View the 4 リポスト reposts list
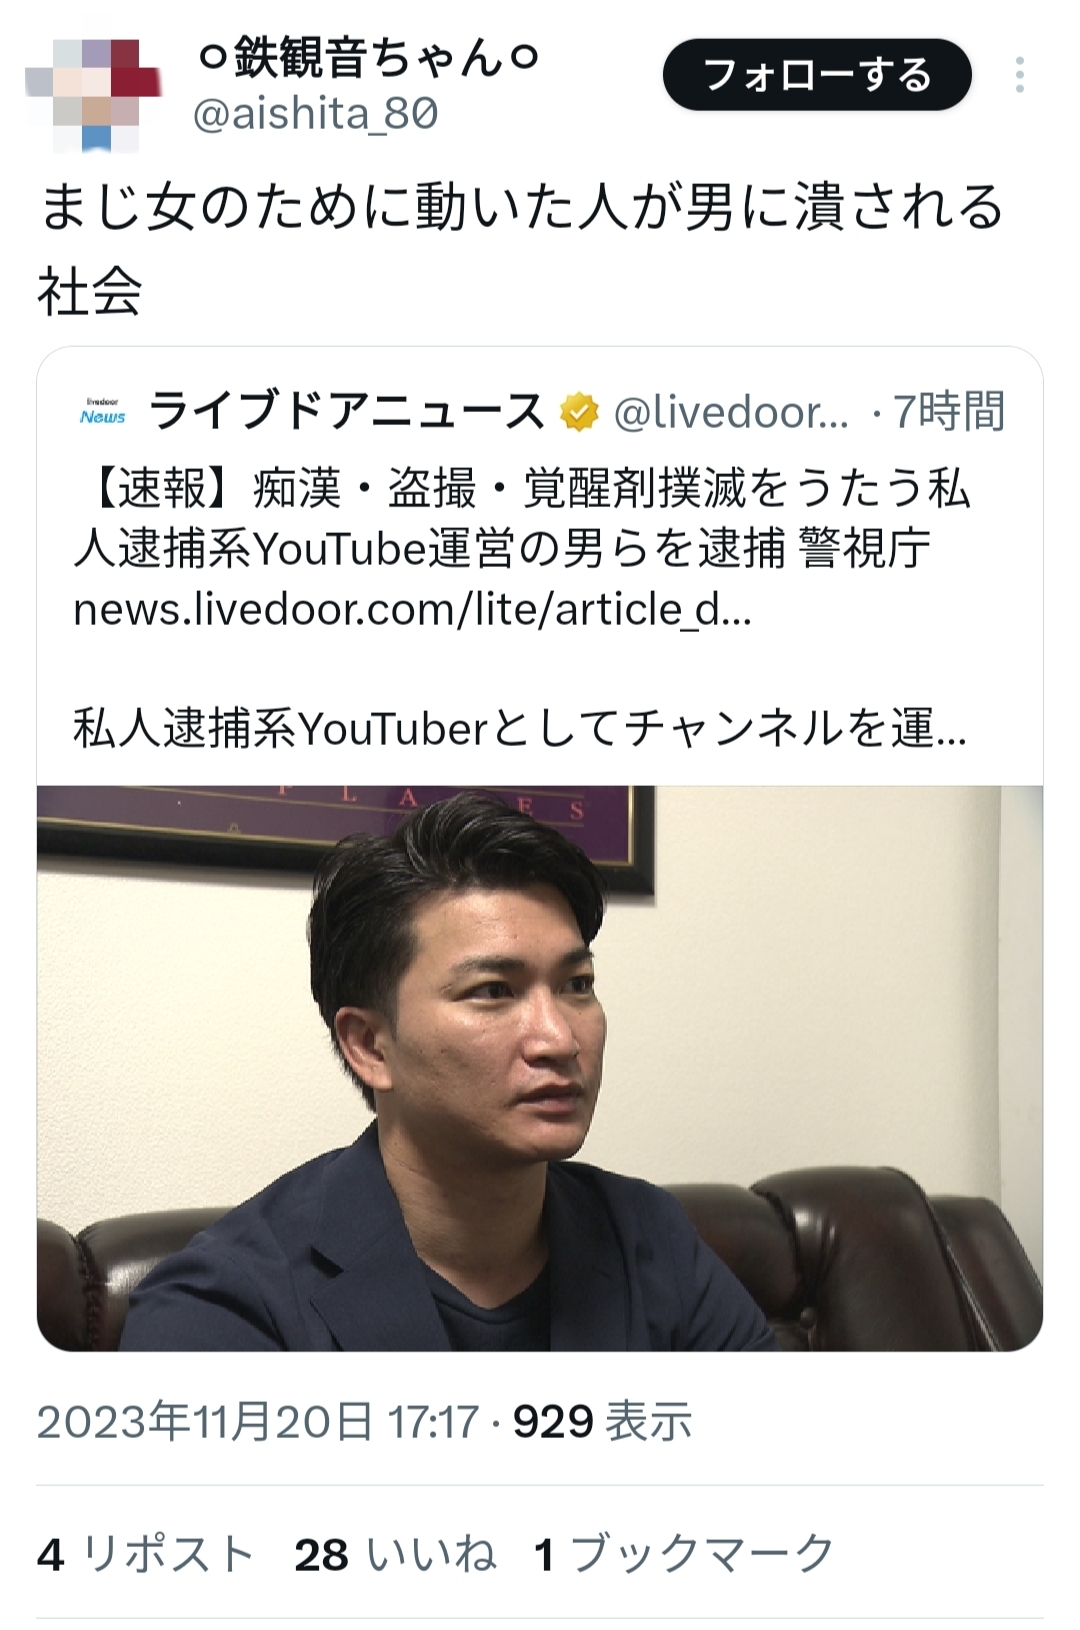This screenshot has height=1630, width=1080. coord(145,1555)
